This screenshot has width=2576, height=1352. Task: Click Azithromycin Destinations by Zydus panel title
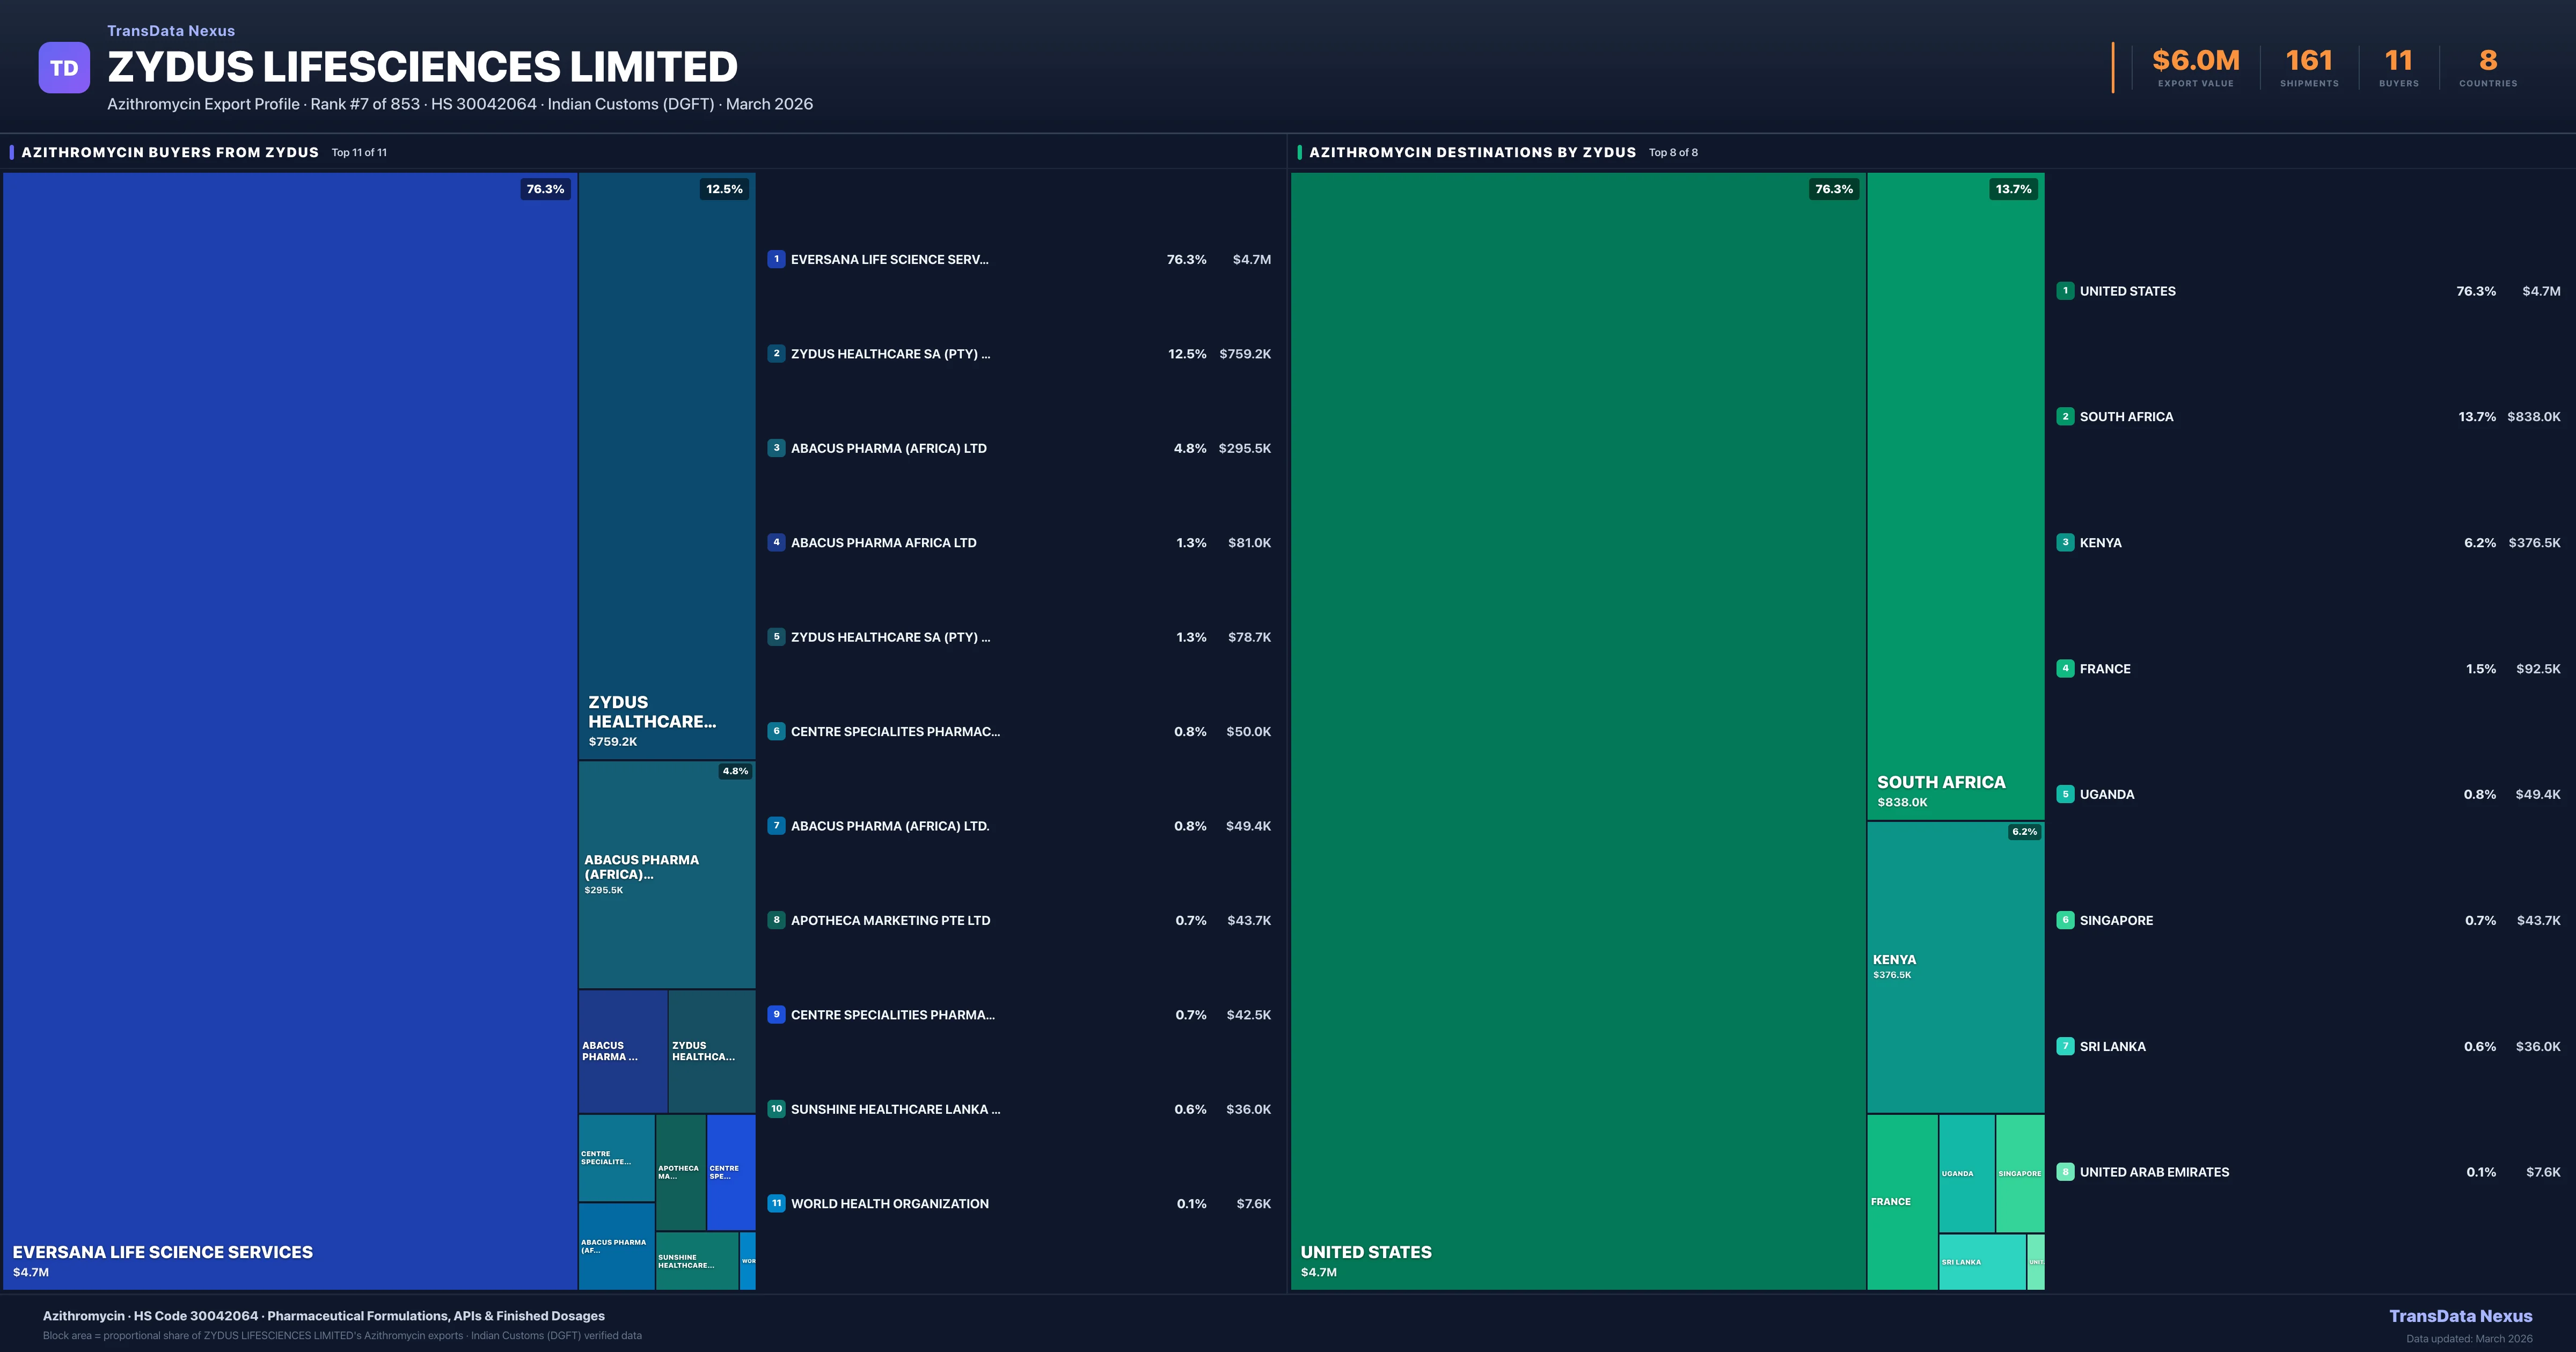click(x=1472, y=152)
